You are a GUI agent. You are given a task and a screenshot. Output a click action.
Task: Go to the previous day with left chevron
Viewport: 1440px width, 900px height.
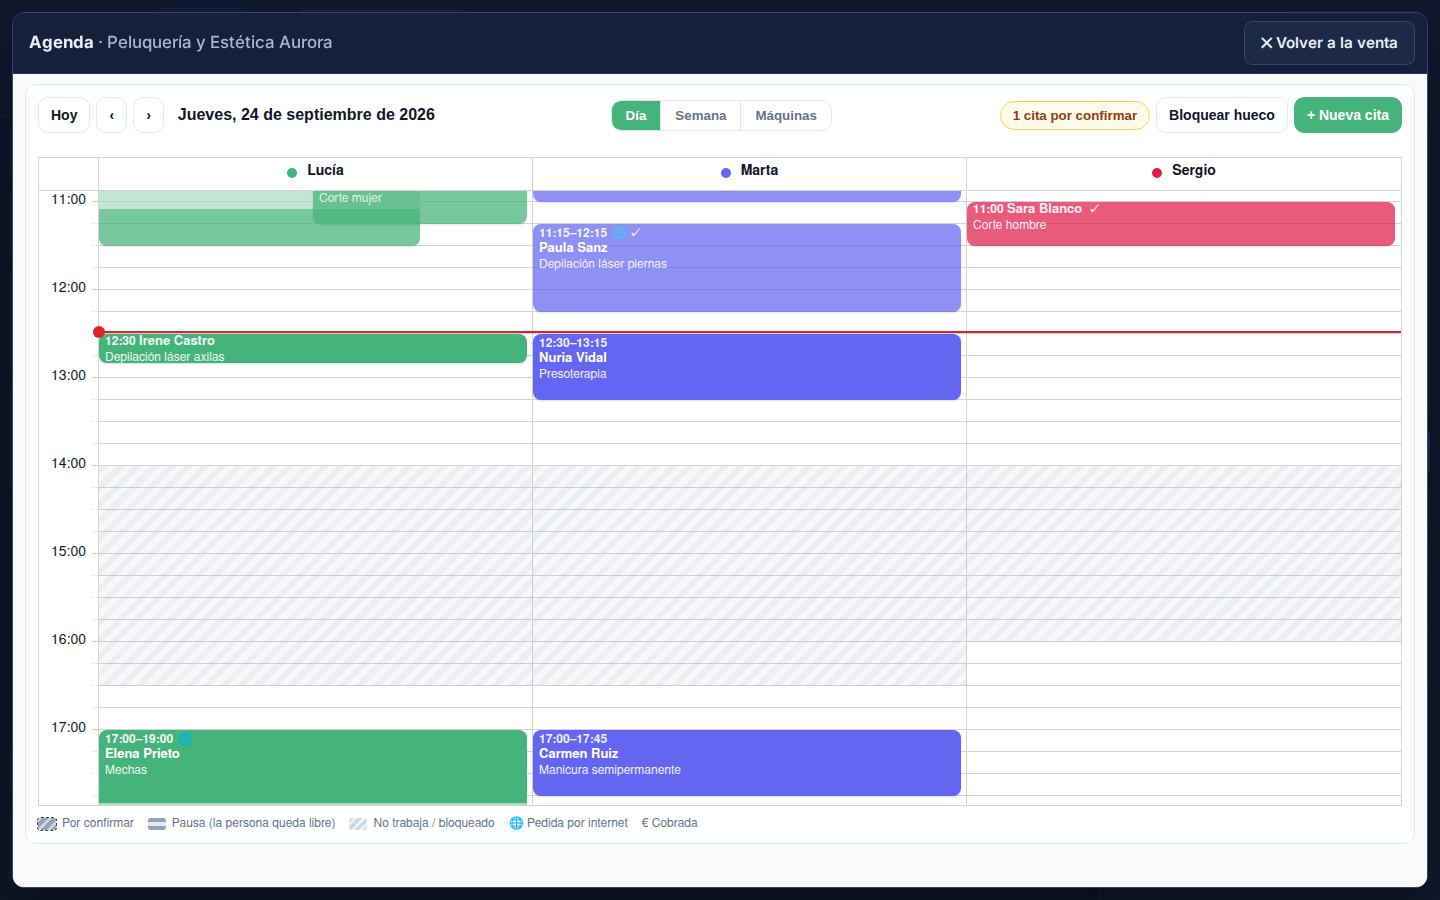[x=111, y=115]
